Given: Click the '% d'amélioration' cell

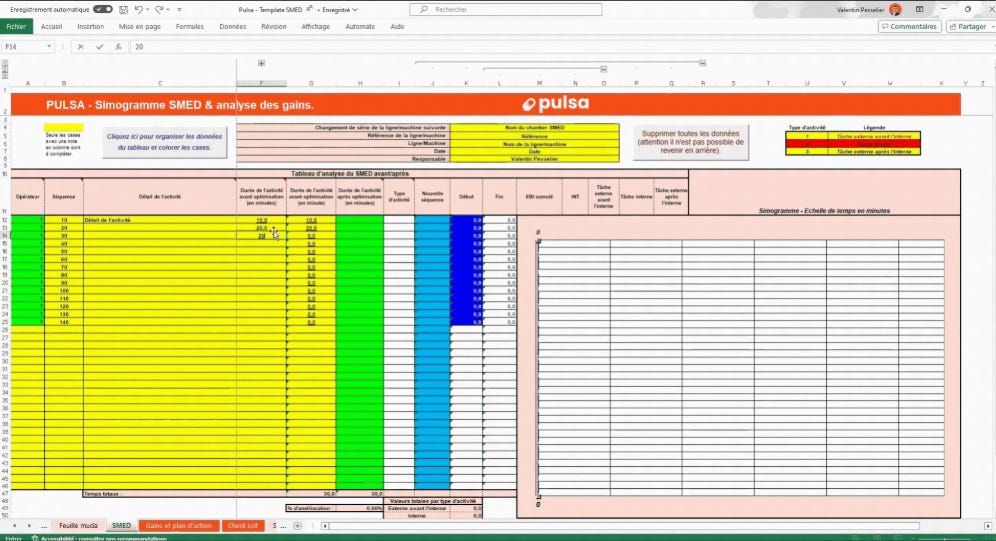Looking at the screenshot, I should [x=311, y=508].
